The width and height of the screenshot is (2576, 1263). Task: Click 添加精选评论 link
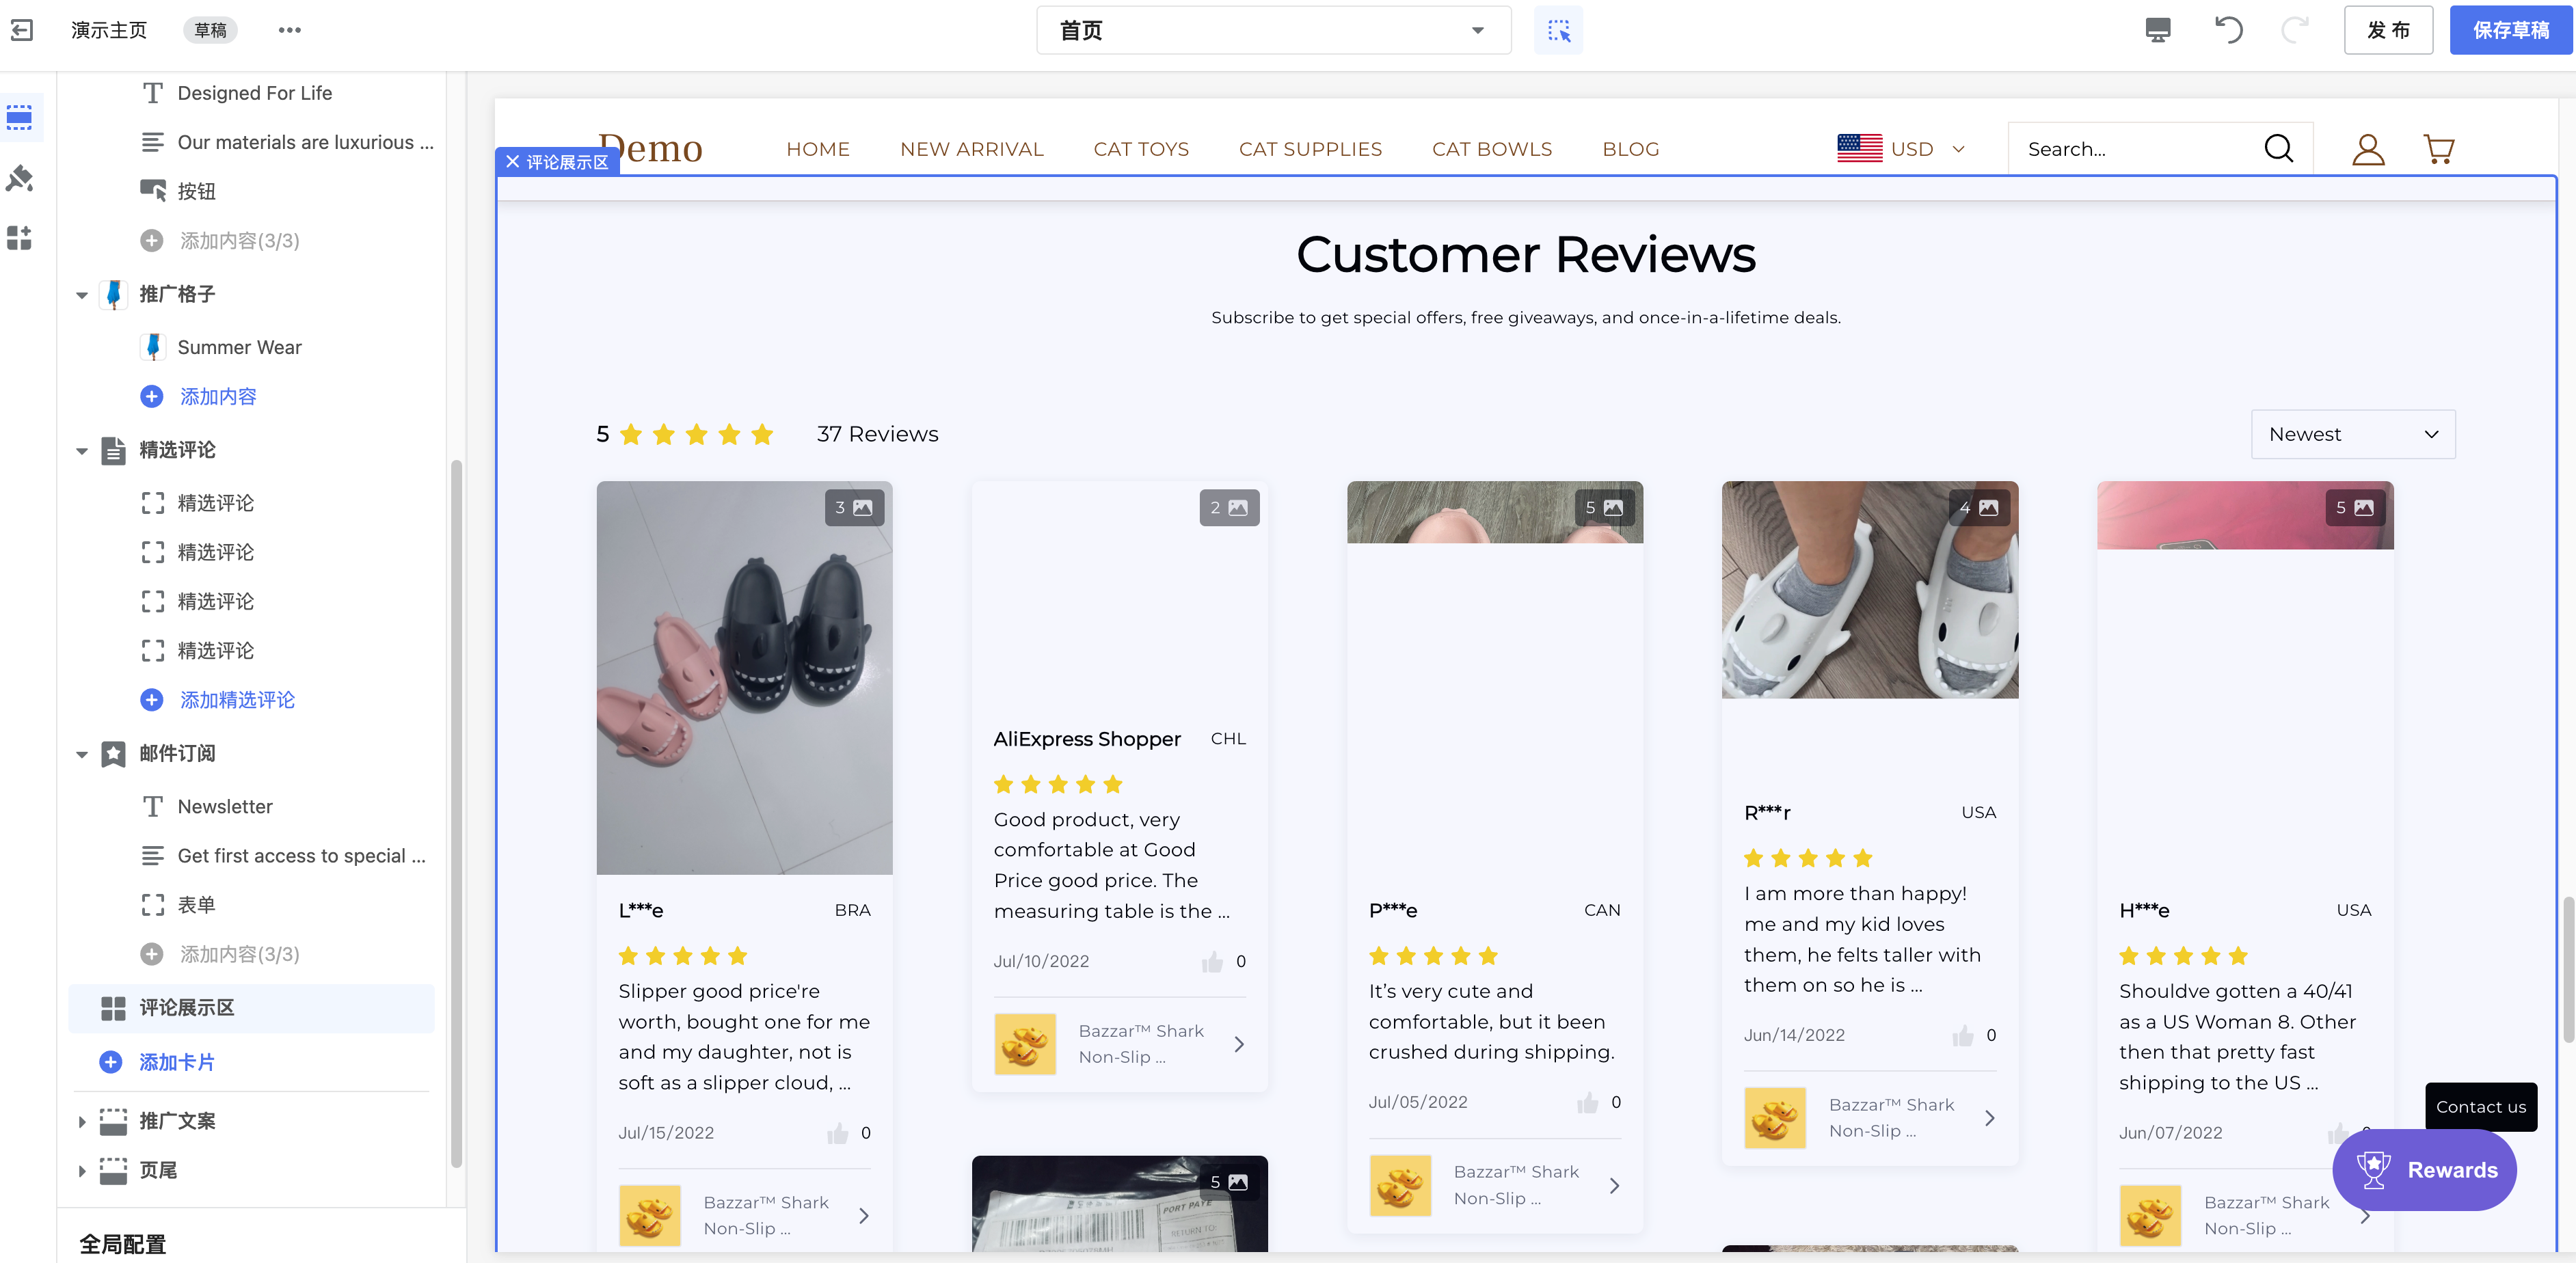237,700
